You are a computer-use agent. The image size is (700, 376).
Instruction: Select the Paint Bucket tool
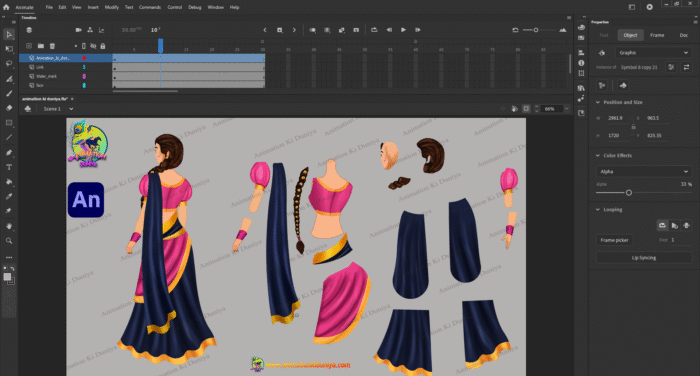(9, 182)
